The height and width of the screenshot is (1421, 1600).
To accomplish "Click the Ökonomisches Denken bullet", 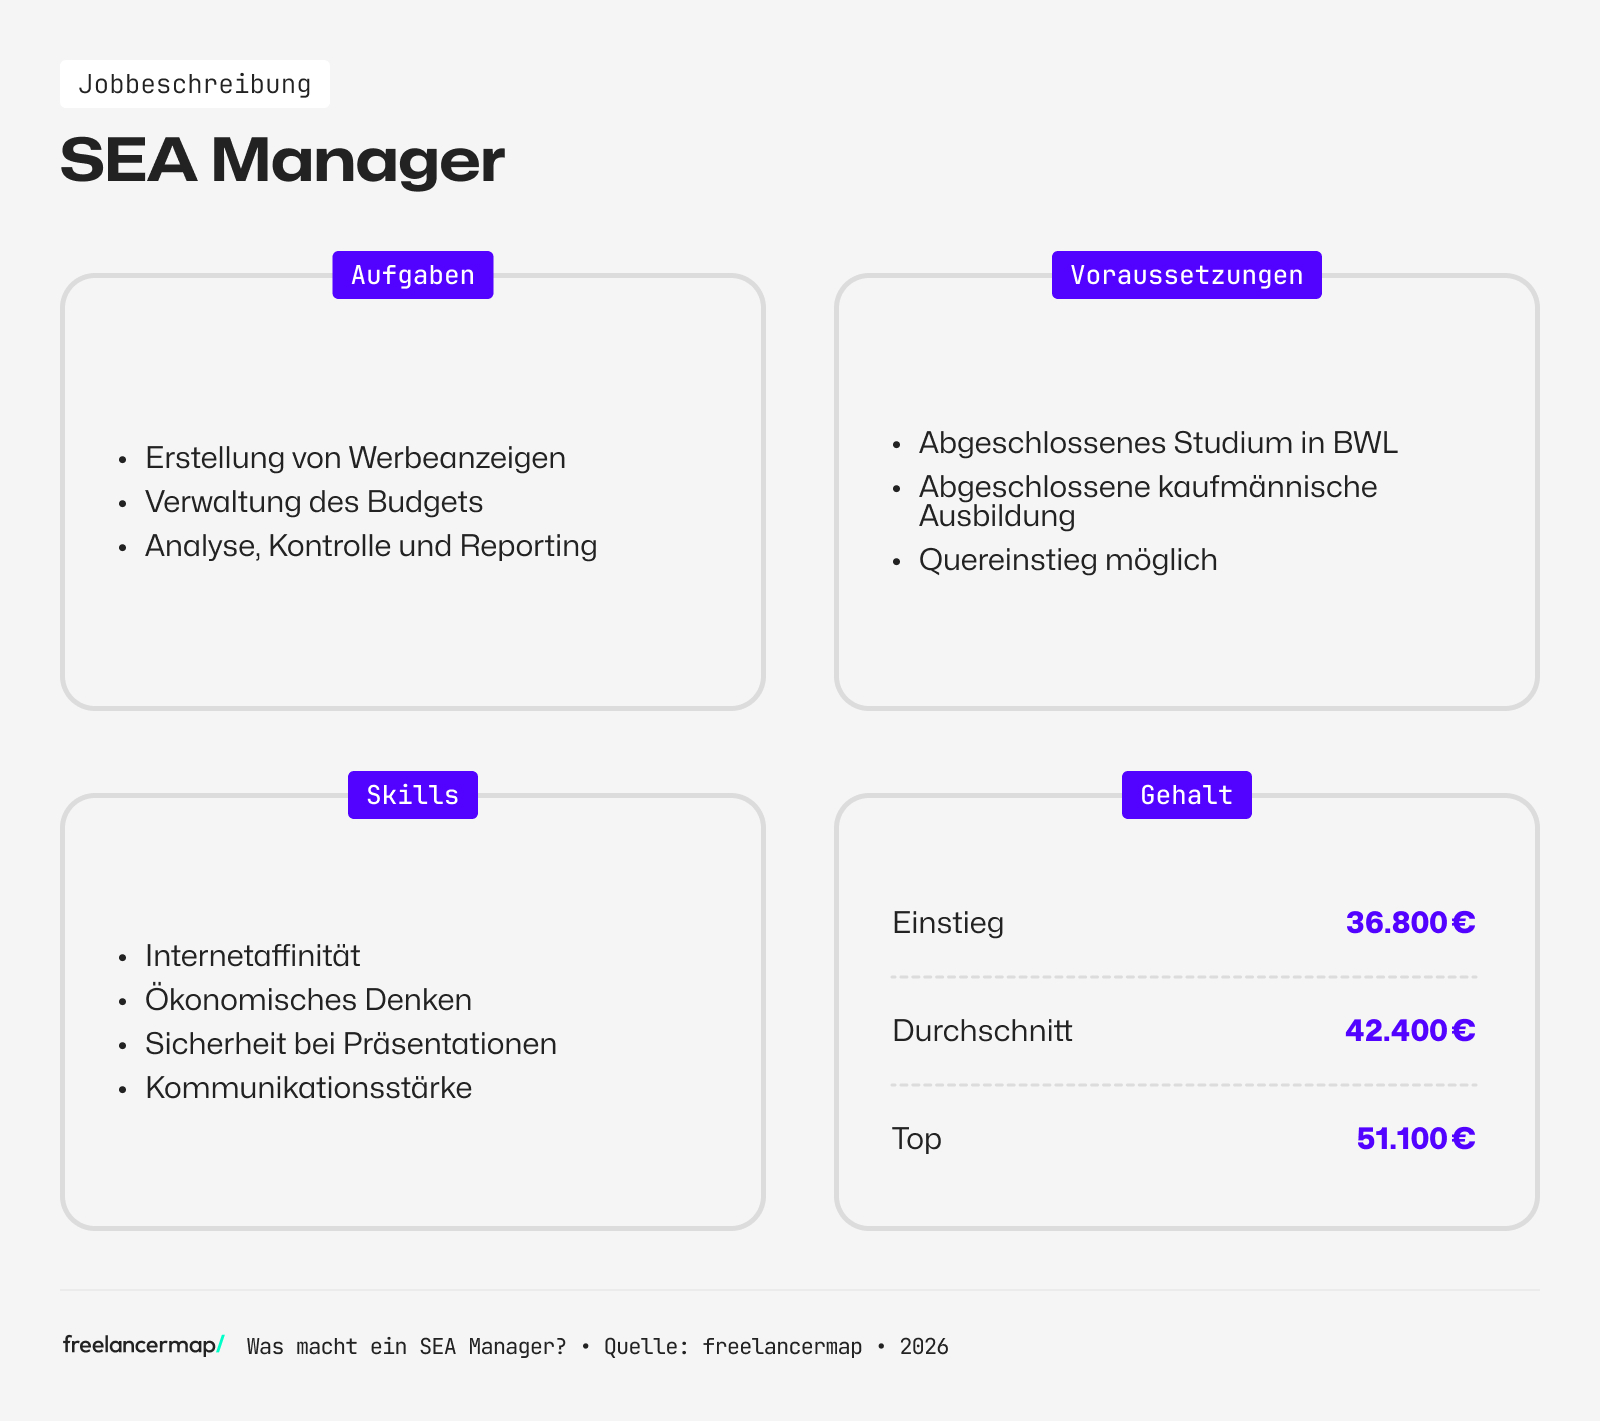I will [x=309, y=999].
